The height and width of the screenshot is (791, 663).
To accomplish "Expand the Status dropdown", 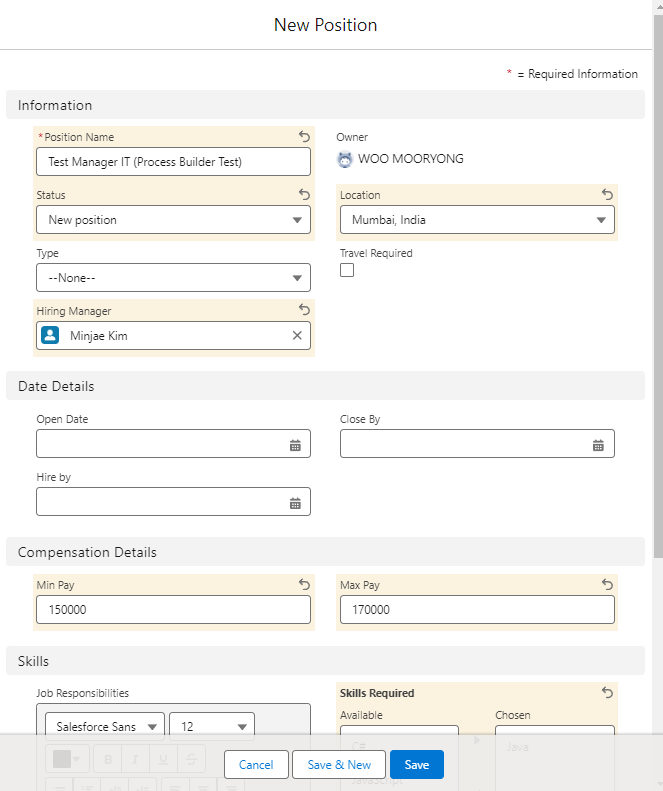I will (173, 220).
